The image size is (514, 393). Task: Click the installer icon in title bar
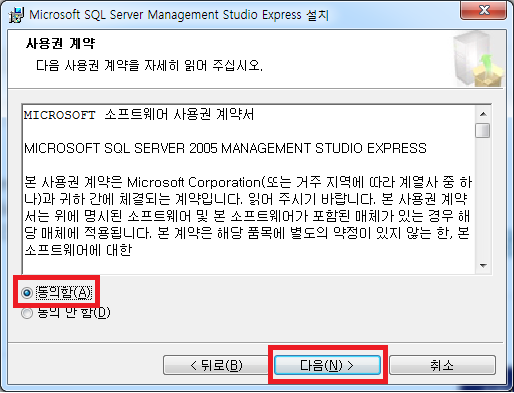16,15
